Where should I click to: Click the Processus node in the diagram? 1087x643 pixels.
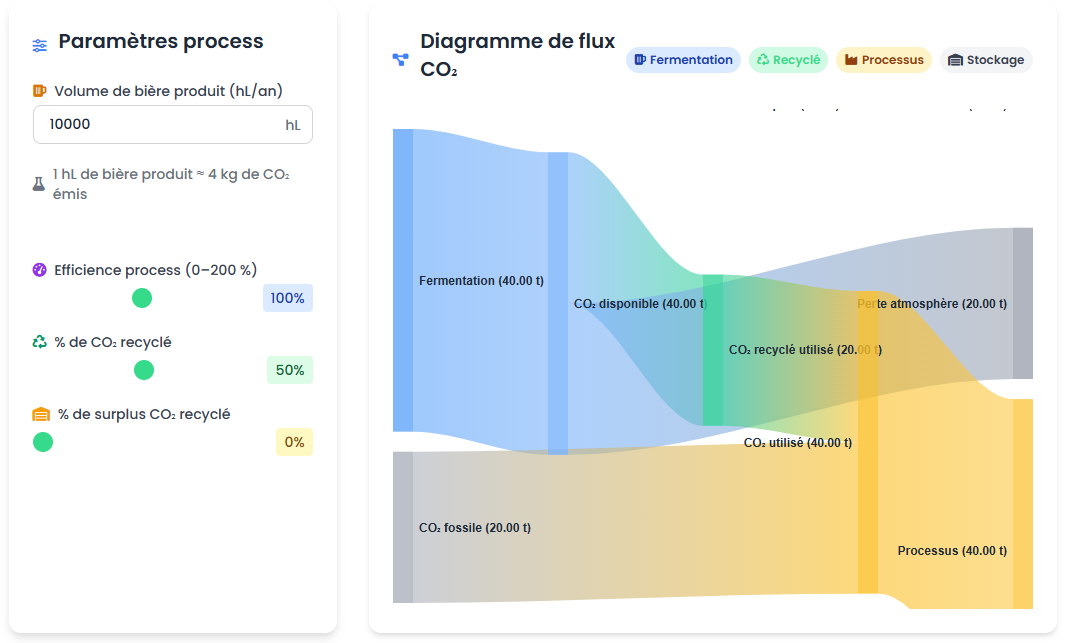(1022, 503)
